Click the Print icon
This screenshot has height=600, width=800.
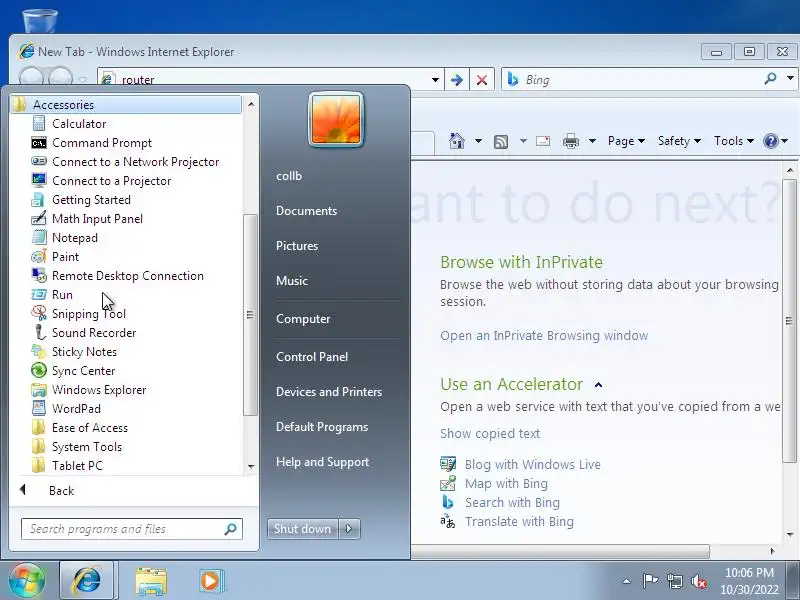click(x=570, y=141)
